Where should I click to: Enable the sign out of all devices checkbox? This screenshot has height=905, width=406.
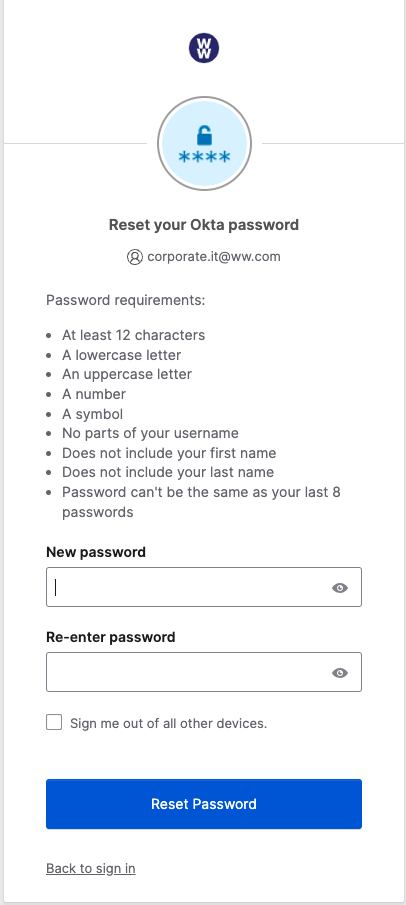click(54, 722)
